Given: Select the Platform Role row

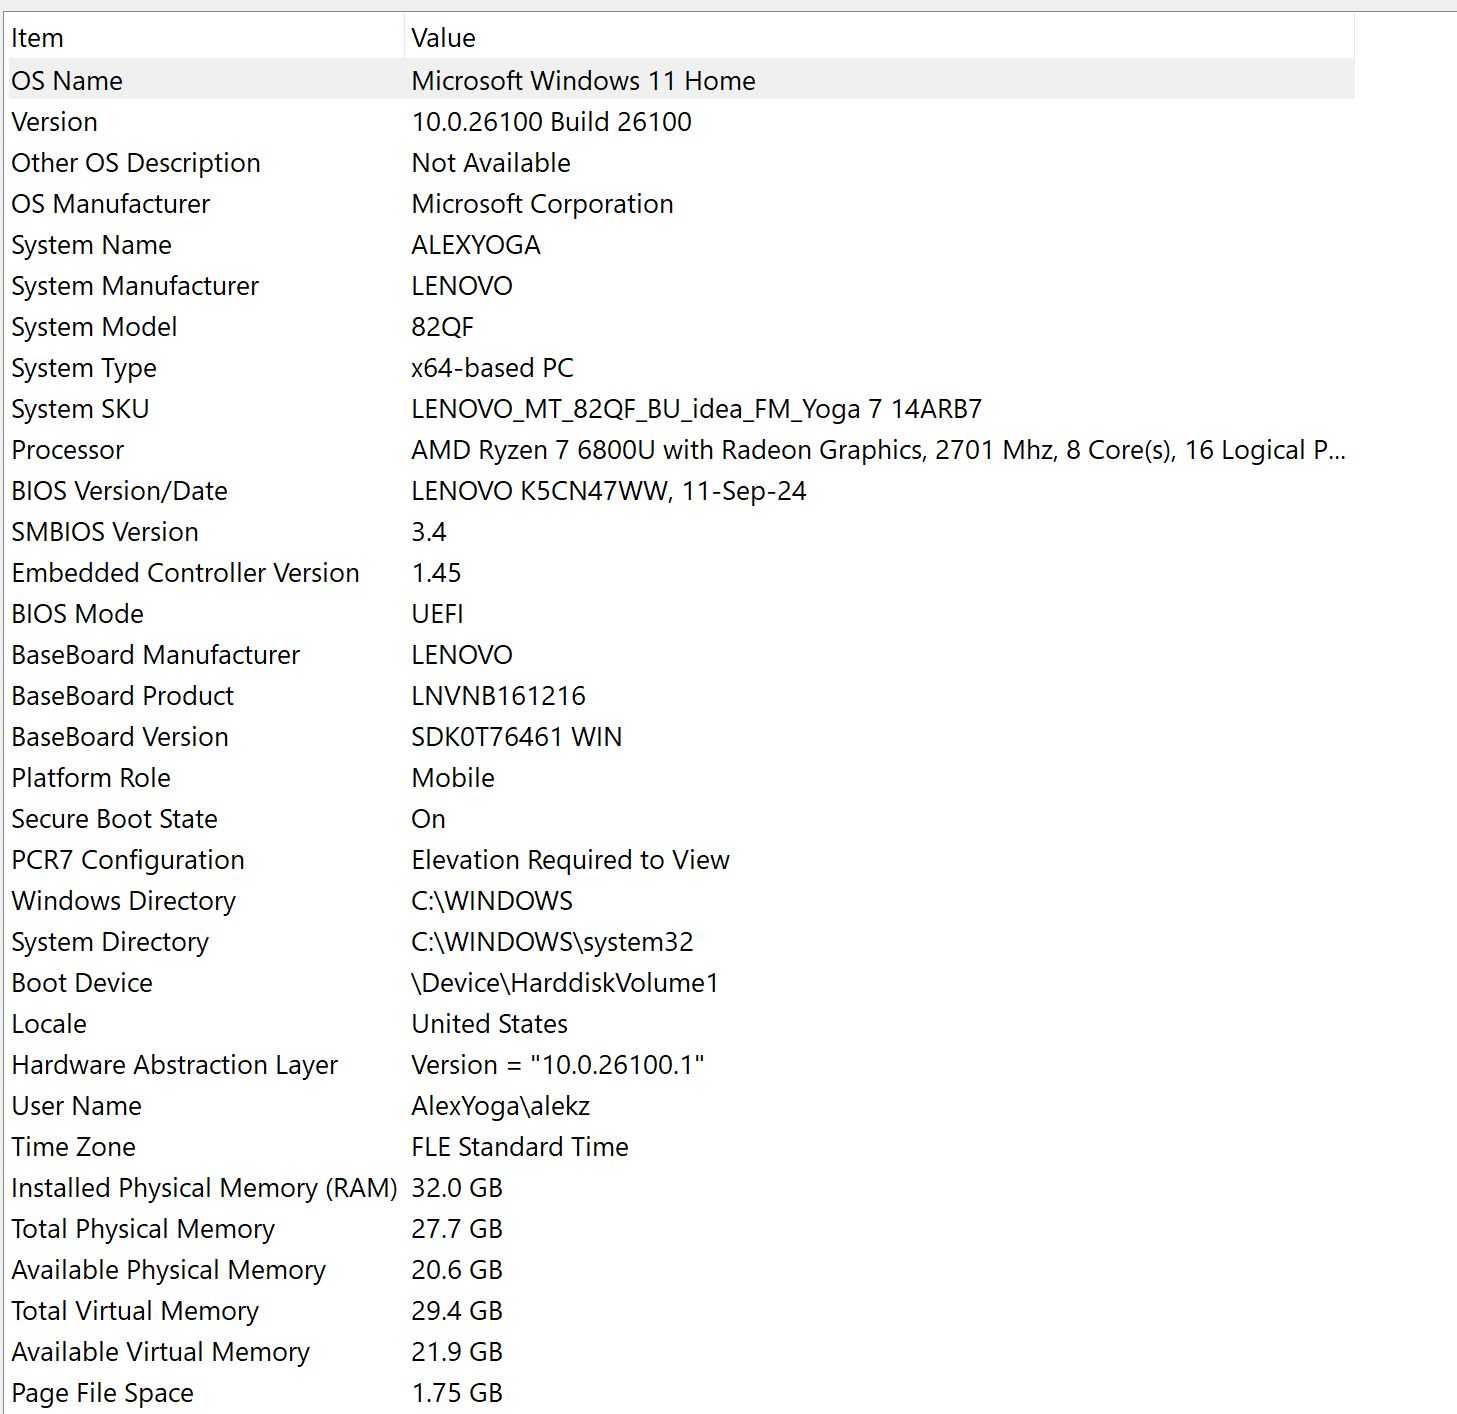Looking at the screenshot, I should pos(91,777).
